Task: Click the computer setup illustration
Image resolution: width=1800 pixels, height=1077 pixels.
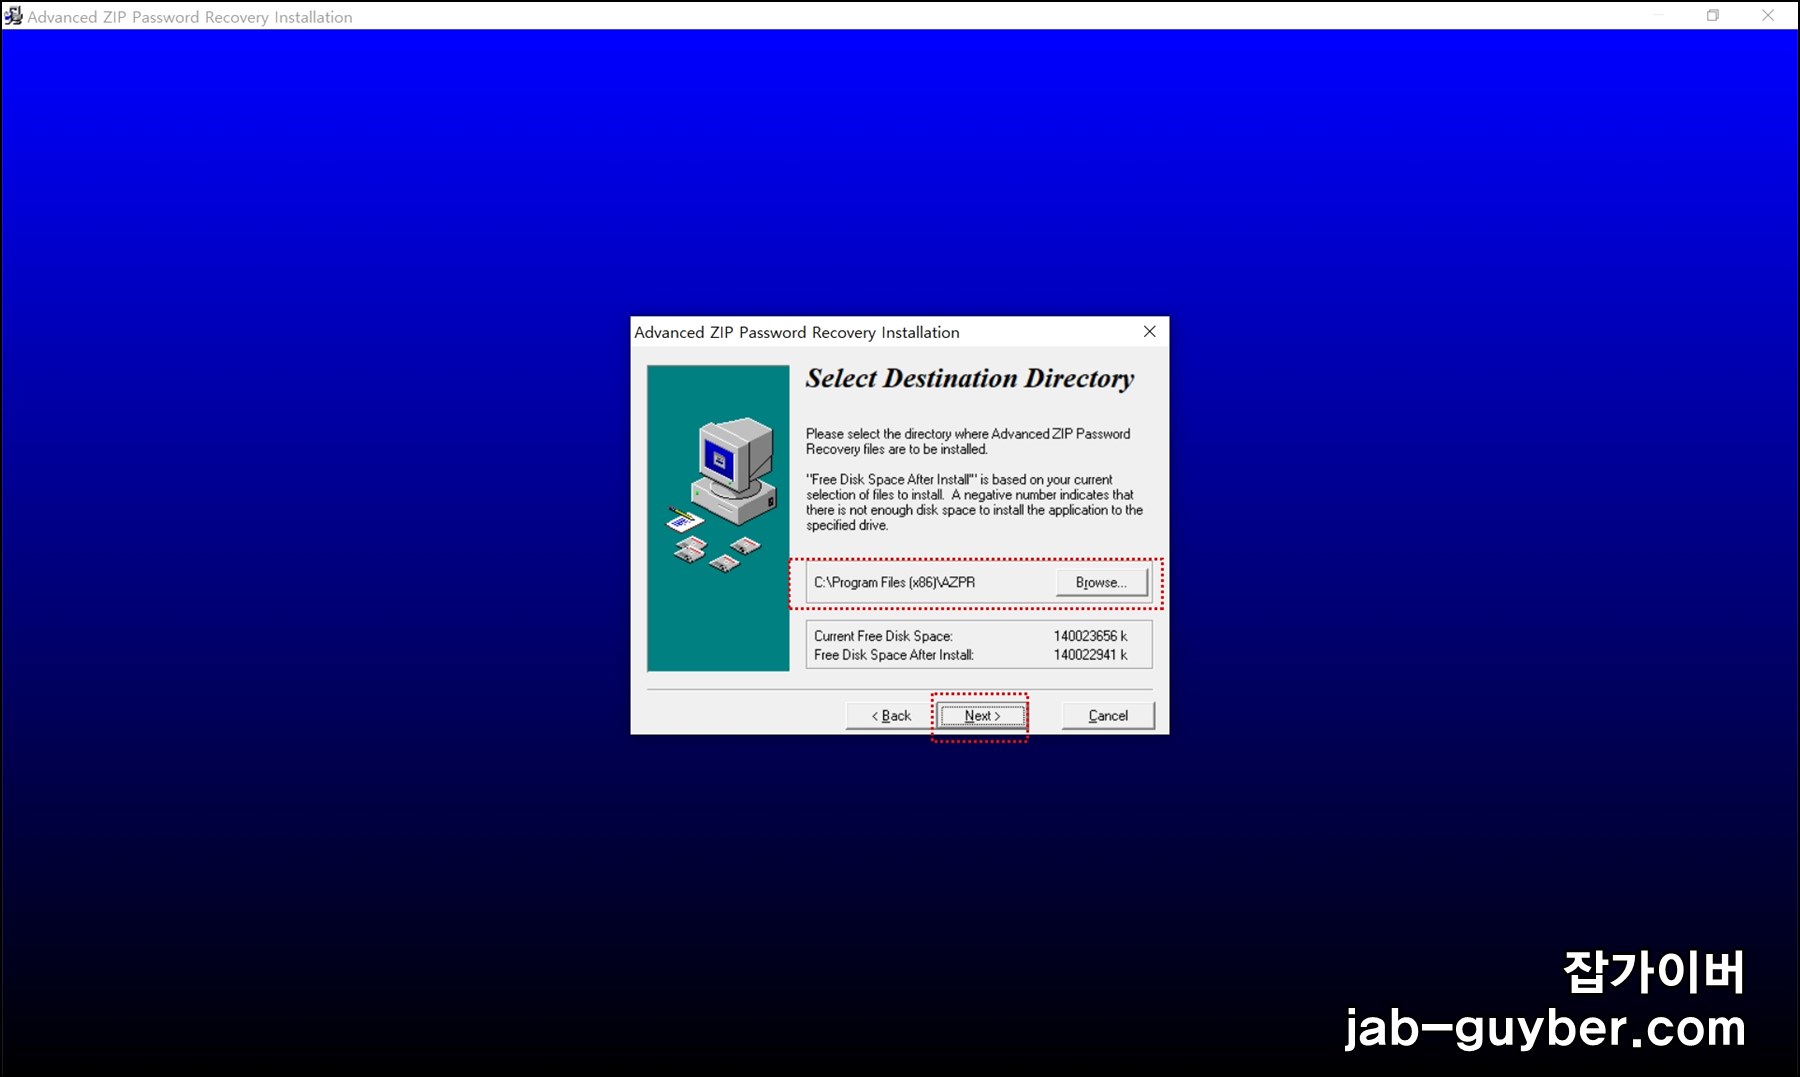Action: pos(718,518)
